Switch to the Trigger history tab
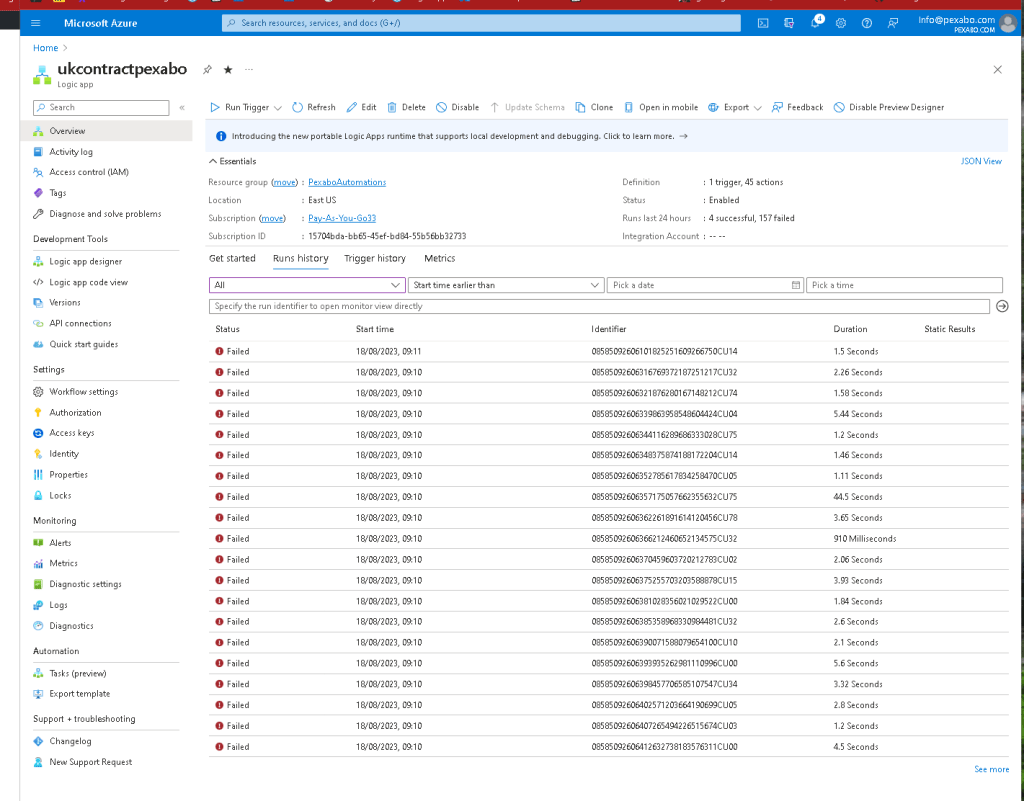The height and width of the screenshot is (801, 1024). pos(375,259)
